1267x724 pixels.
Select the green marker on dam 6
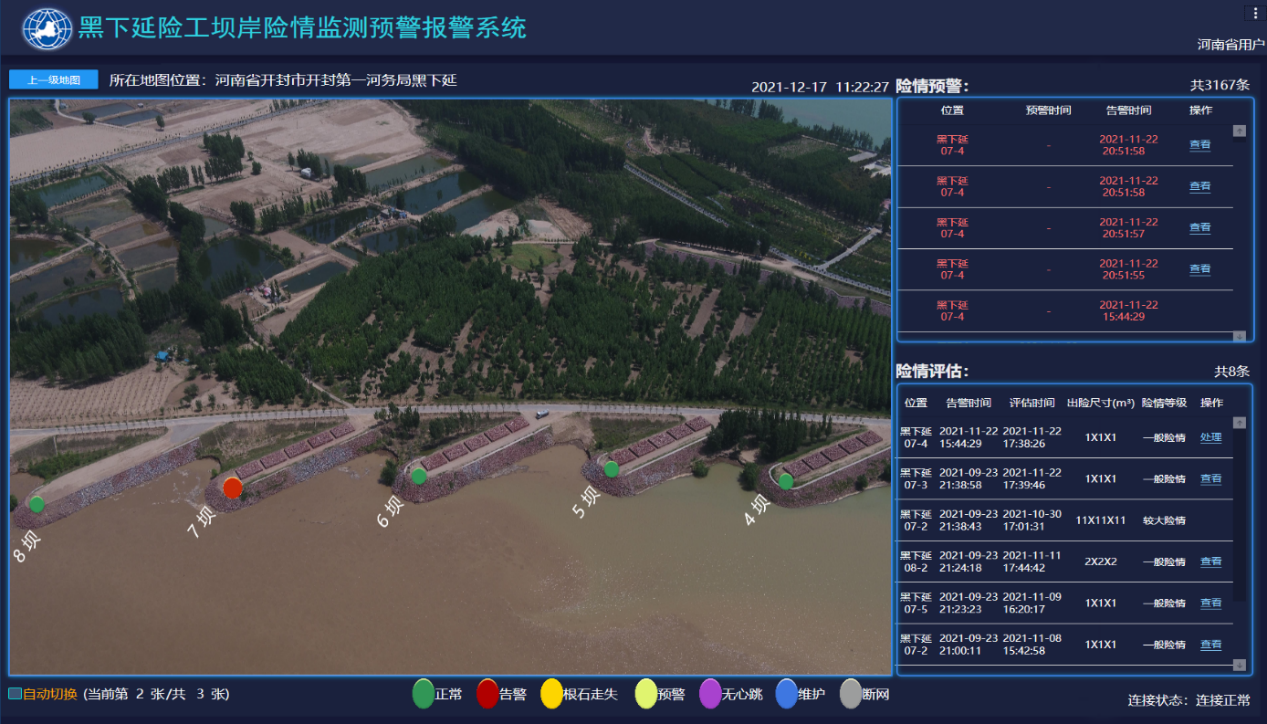(419, 476)
